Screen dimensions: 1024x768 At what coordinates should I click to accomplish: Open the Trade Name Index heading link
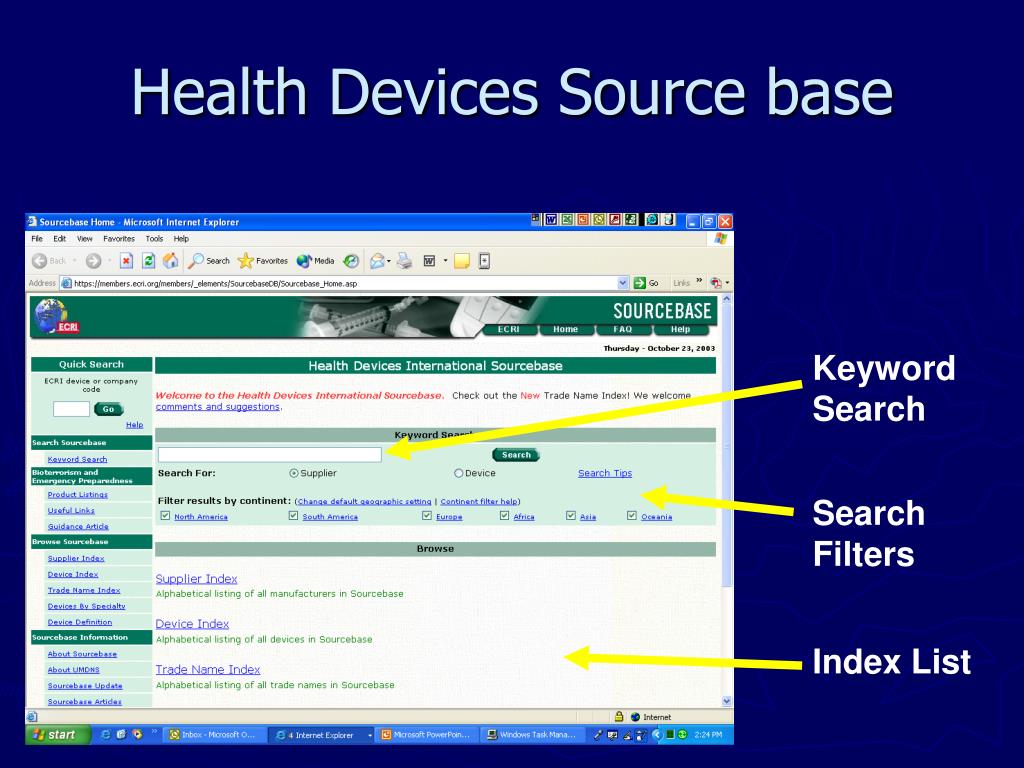point(208,669)
